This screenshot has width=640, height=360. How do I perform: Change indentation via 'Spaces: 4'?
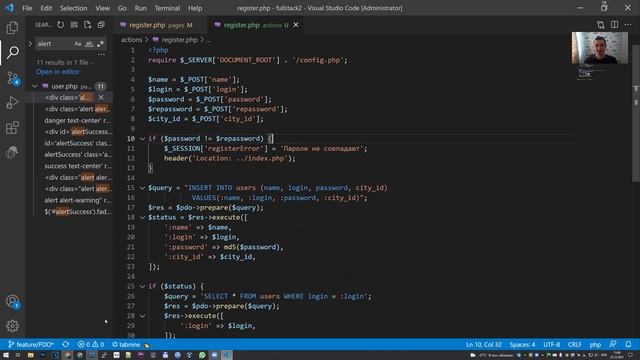(x=522, y=344)
